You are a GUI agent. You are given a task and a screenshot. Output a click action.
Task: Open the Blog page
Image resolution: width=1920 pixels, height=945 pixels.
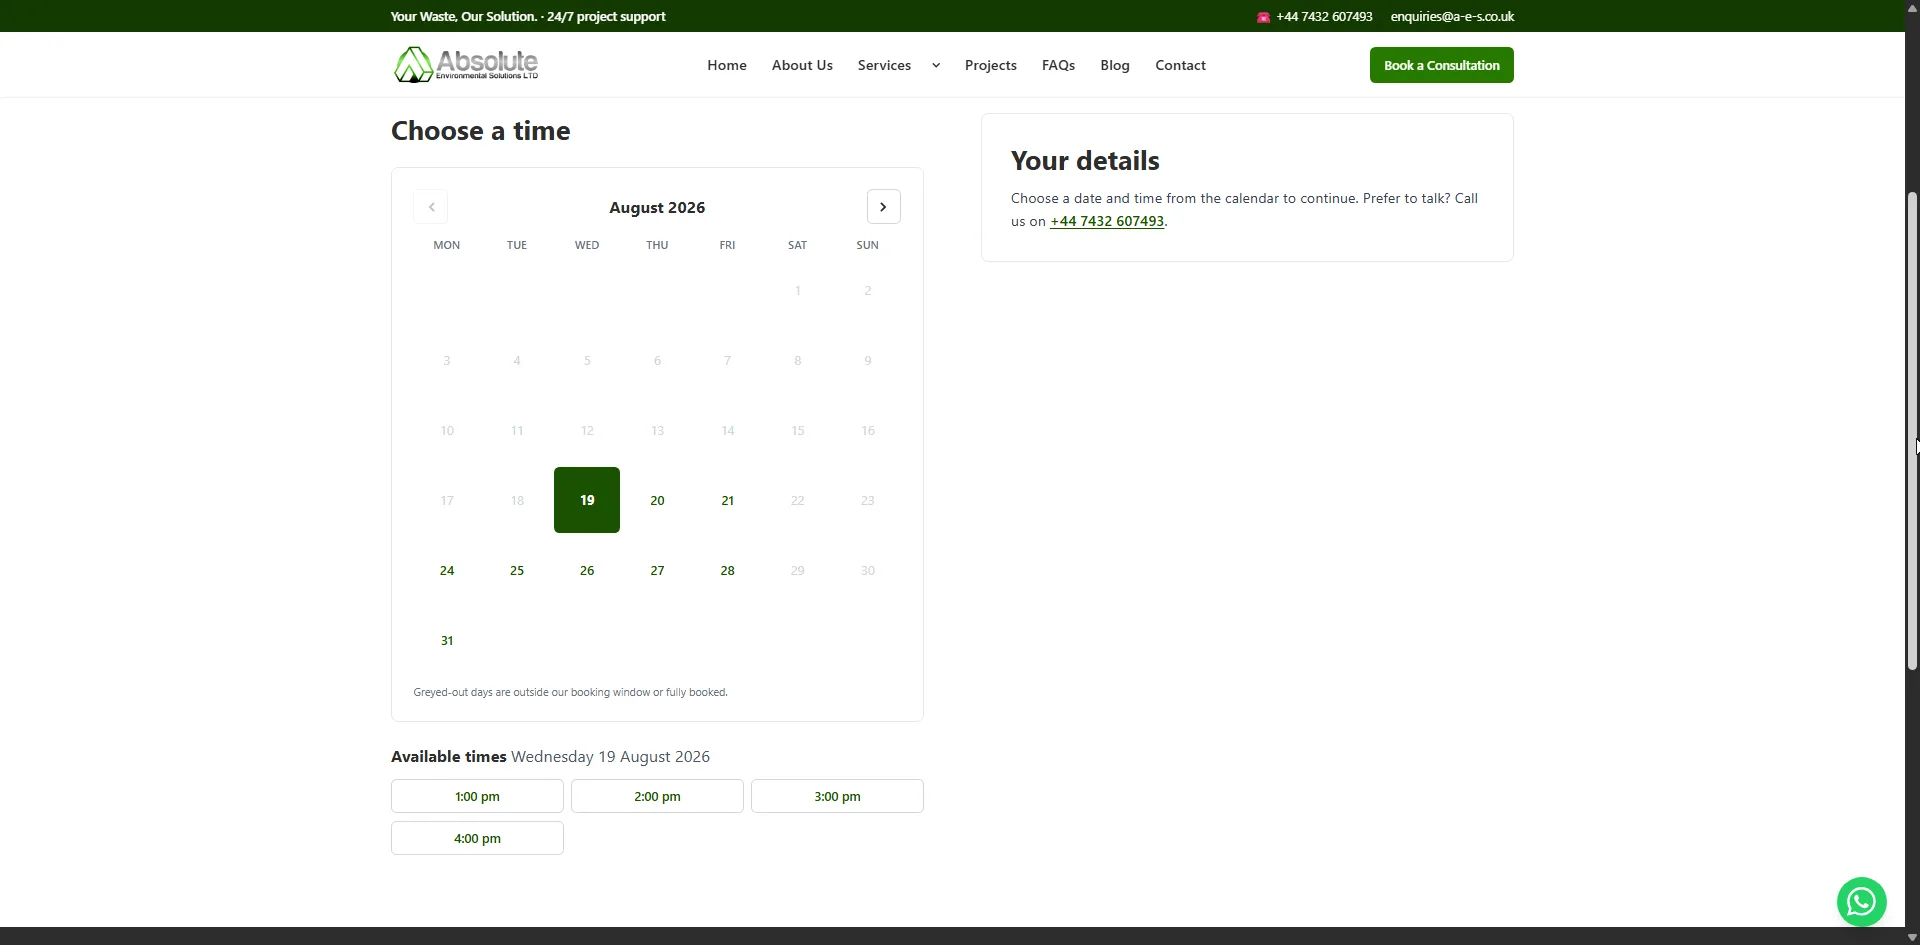pos(1115,65)
